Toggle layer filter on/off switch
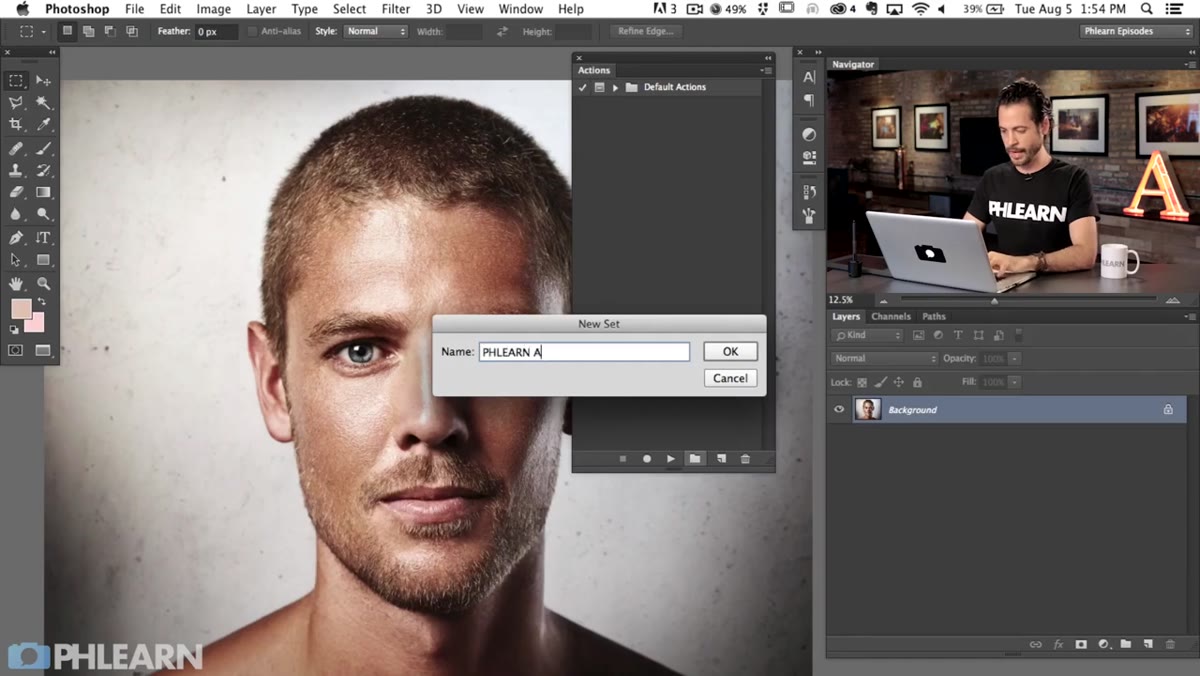 pyautogui.click(x=1019, y=335)
